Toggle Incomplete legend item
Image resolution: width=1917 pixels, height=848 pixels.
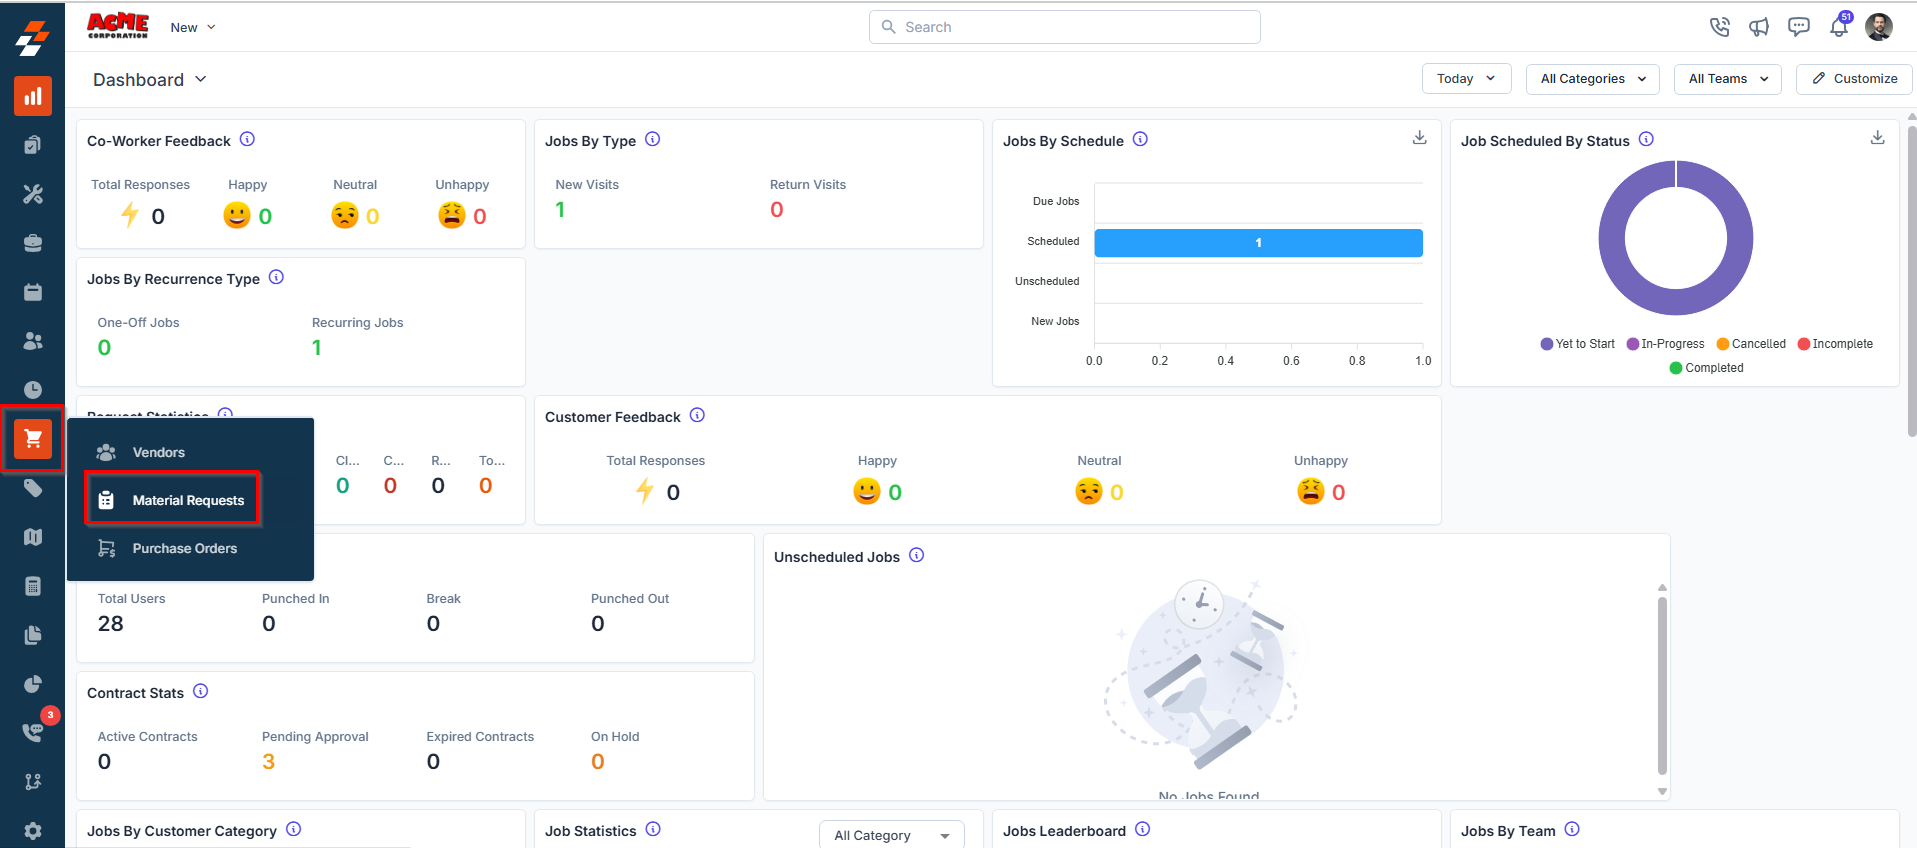[1835, 344]
